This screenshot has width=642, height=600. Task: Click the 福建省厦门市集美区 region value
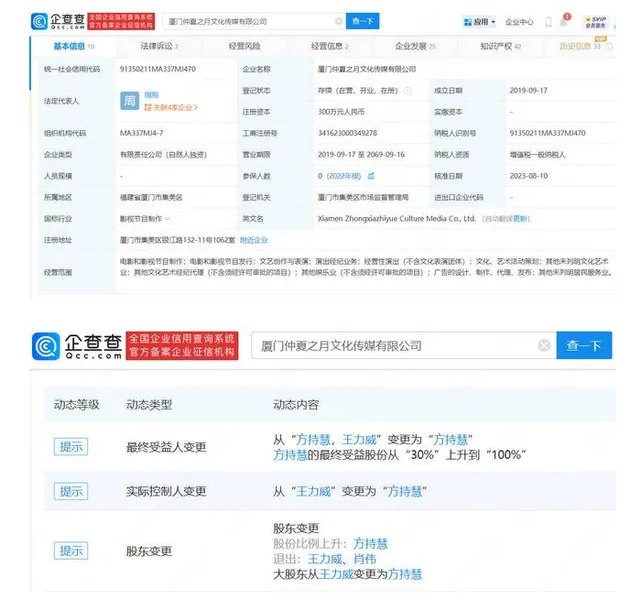(x=151, y=197)
